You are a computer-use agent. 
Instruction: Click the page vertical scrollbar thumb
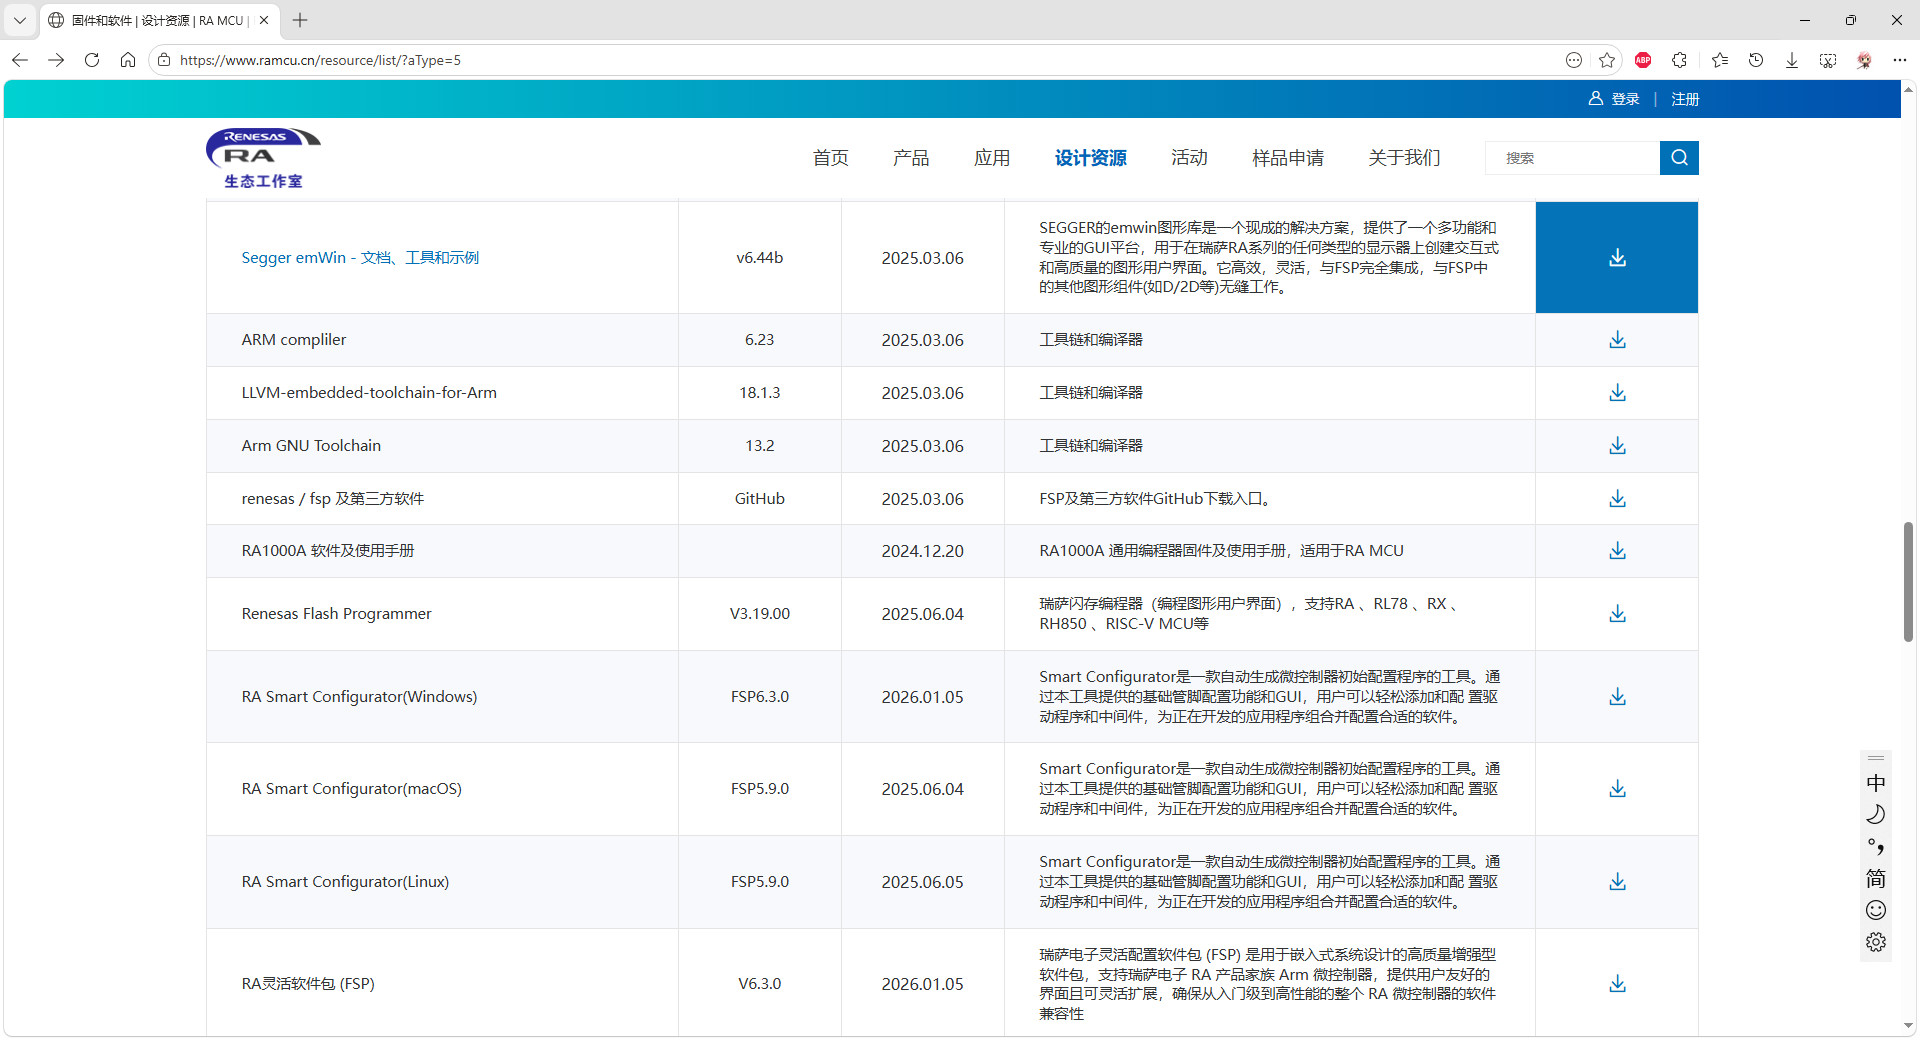pyautogui.click(x=1908, y=582)
